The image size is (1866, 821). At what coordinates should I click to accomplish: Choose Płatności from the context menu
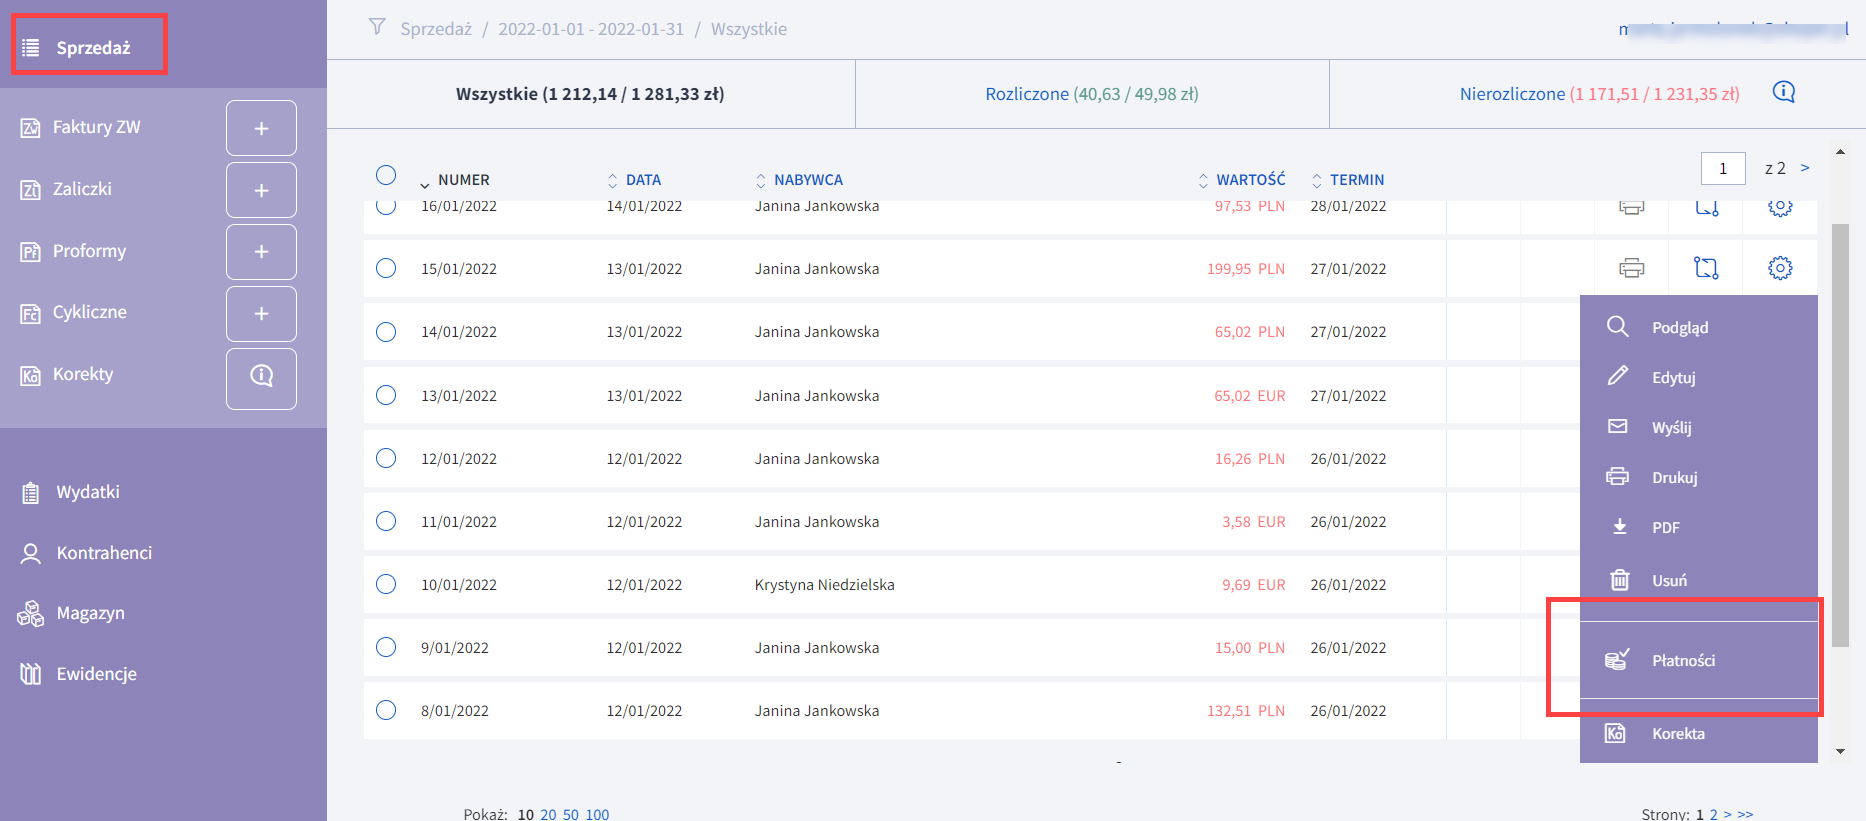click(x=1682, y=661)
